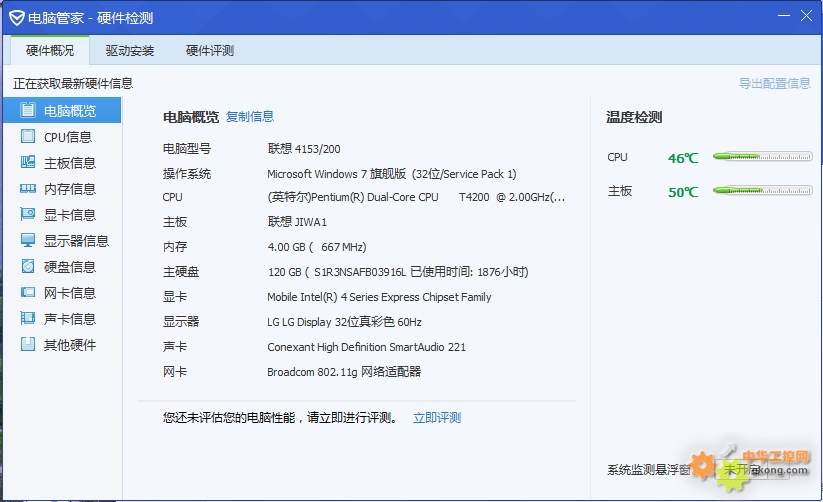Image resolution: width=823 pixels, height=502 pixels.
Task: Open the CPU信息 sidebar icon
Action: (28, 137)
